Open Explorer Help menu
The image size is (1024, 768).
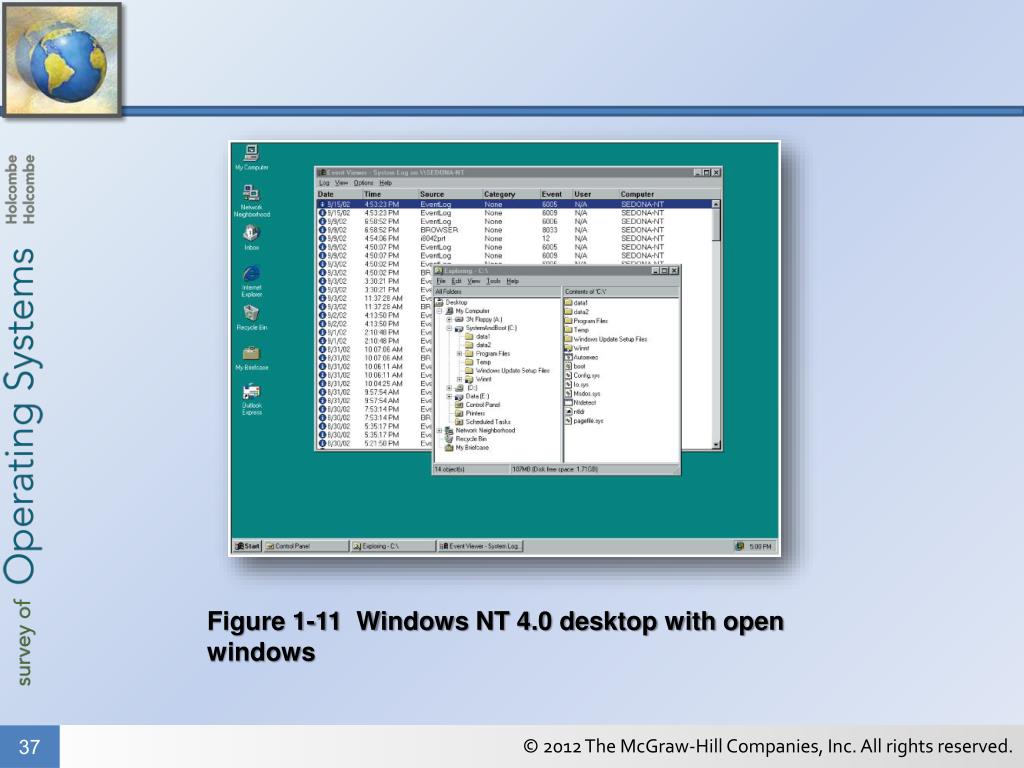pos(513,281)
